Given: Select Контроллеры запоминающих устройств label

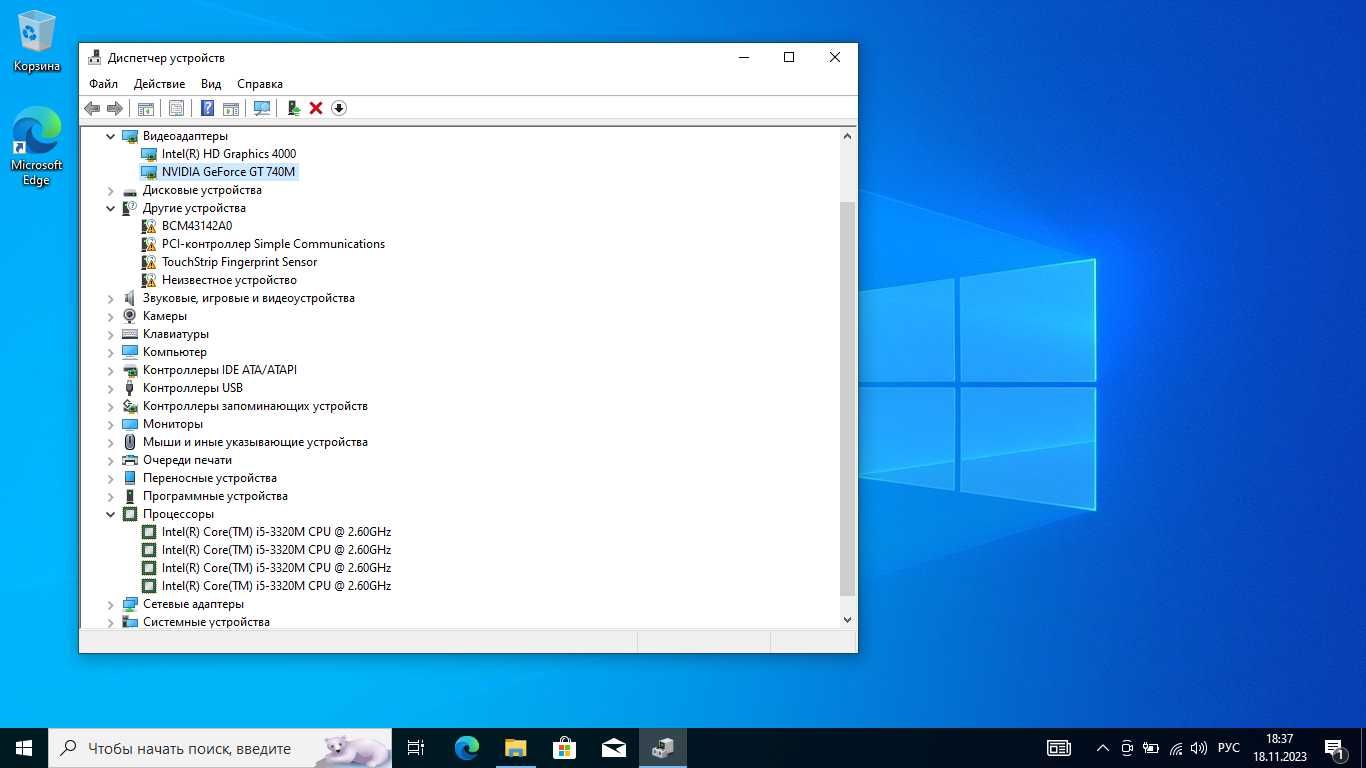Looking at the screenshot, I should (x=255, y=406).
